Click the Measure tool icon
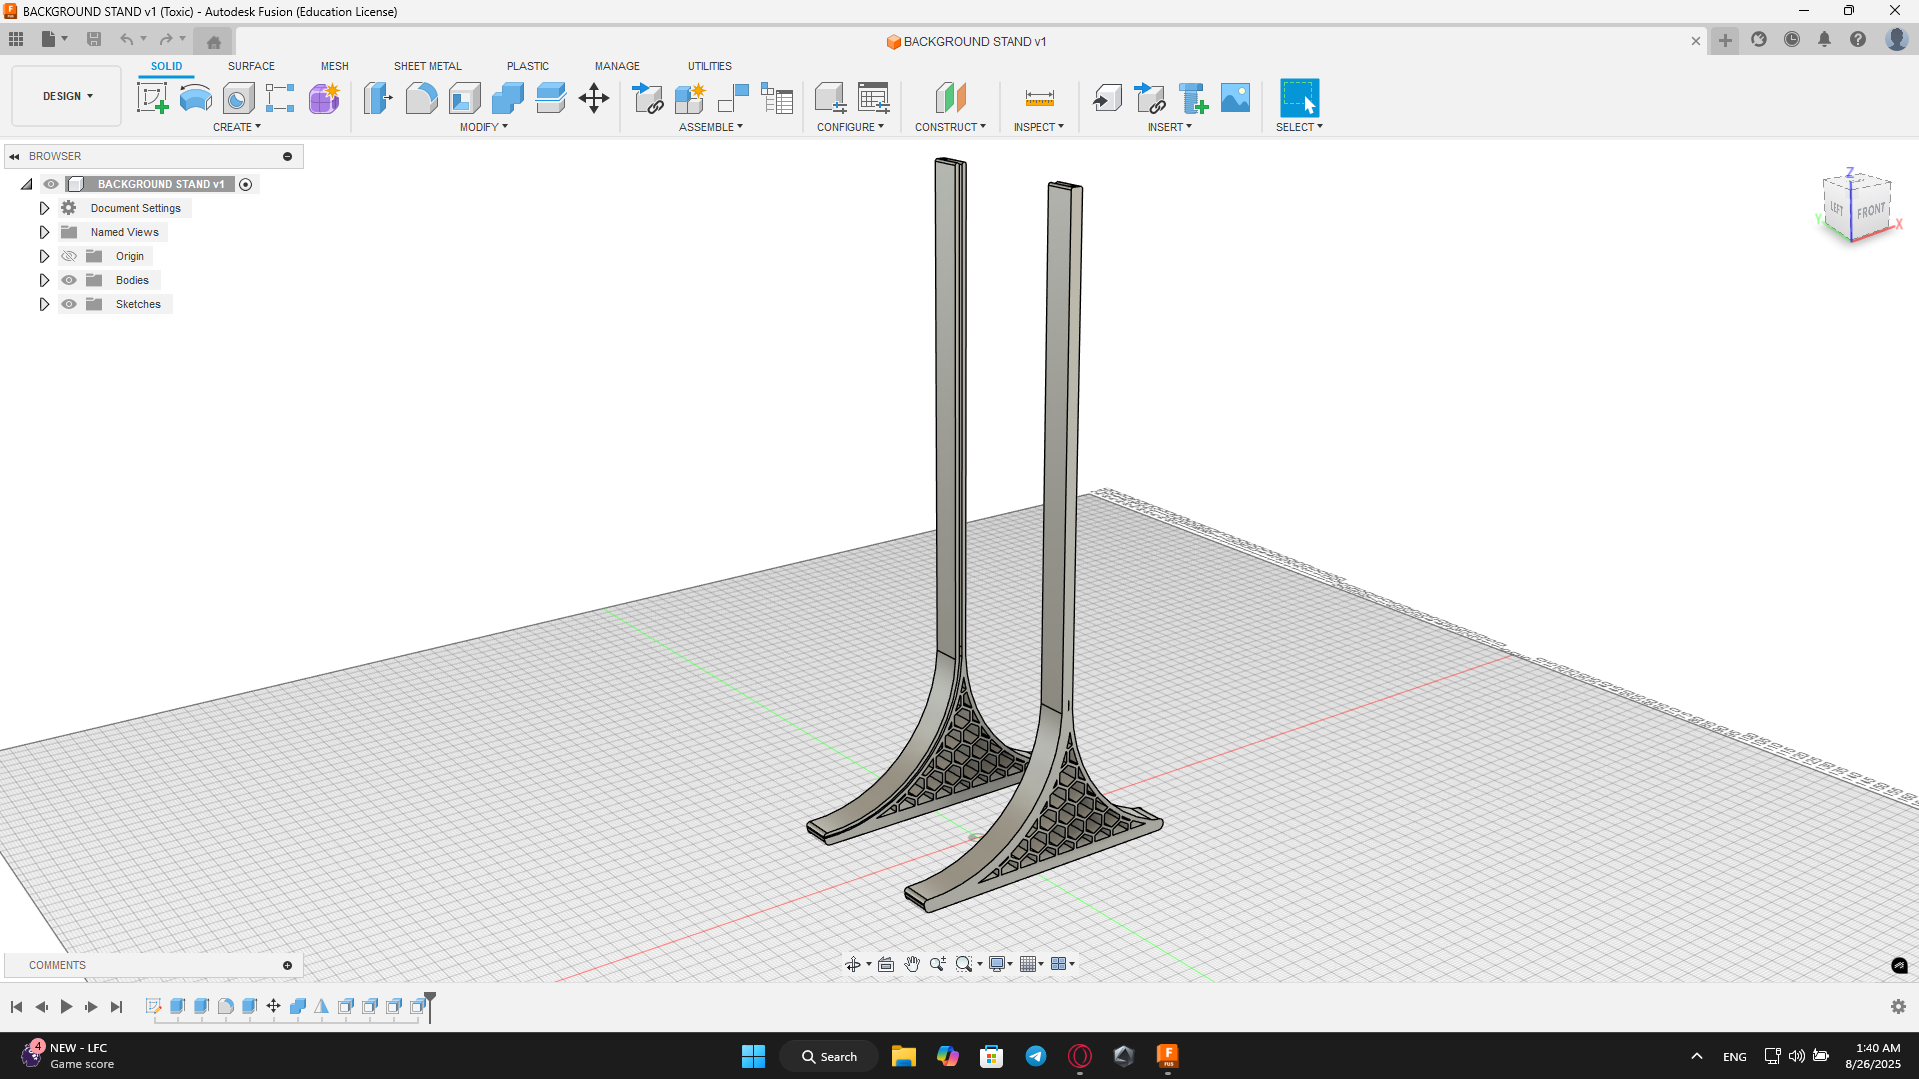Screen dimensions: 1919x1079 (x=1039, y=98)
